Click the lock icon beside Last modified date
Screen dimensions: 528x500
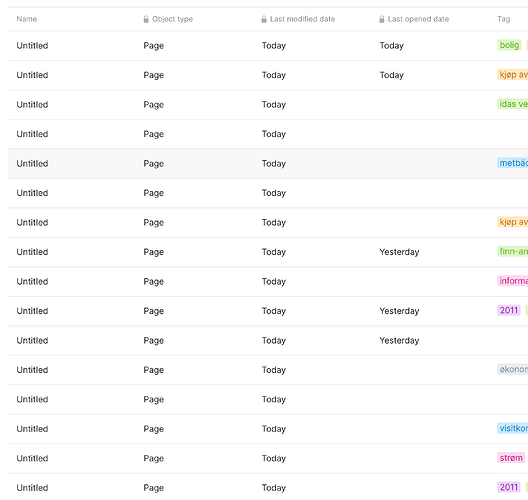pyautogui.click(x=264, y=19)
